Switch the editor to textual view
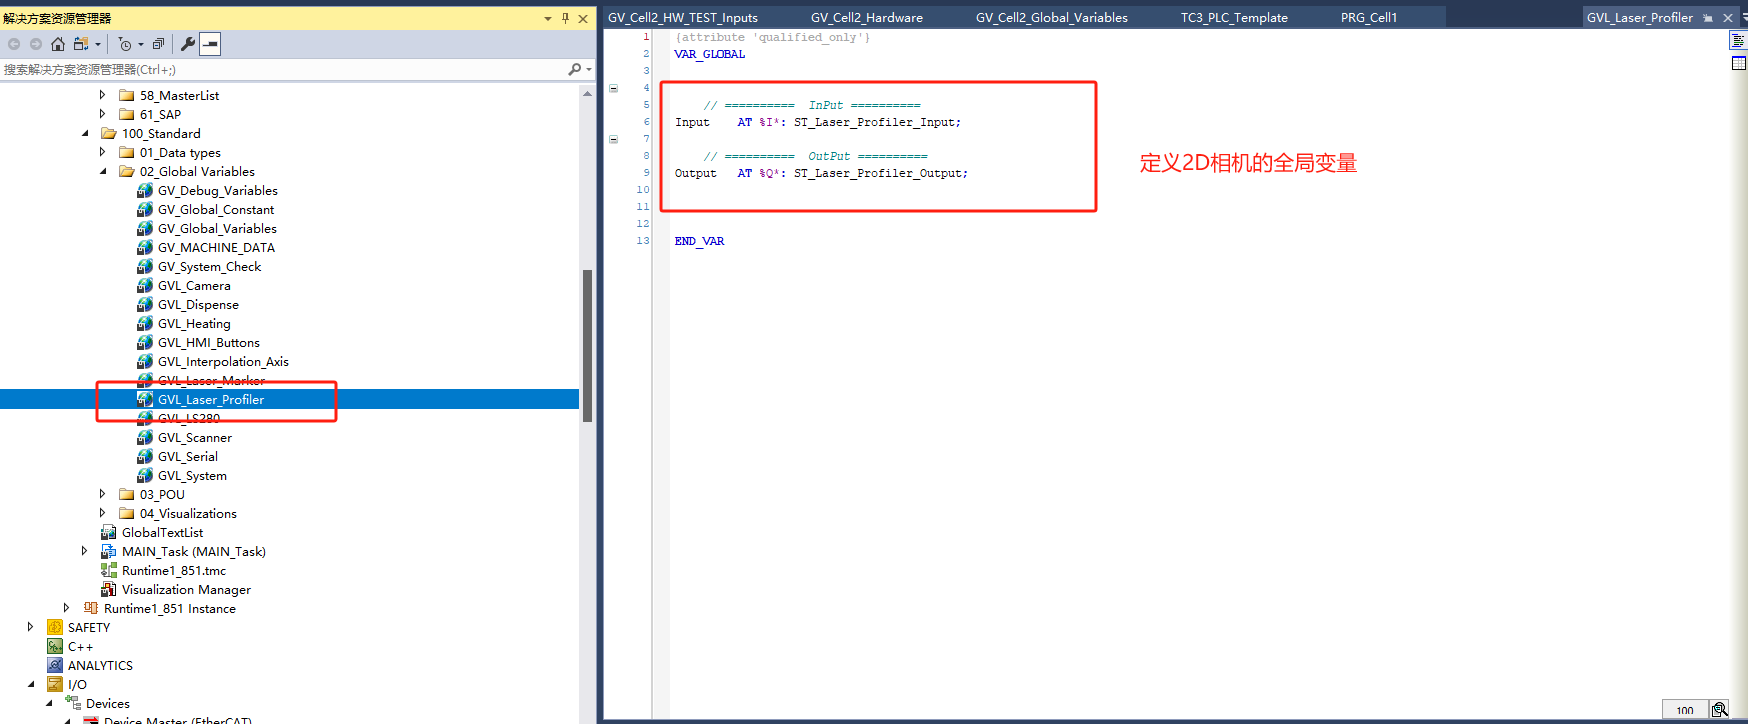Screen dimensions: 1748x724 pos(1738,40)
